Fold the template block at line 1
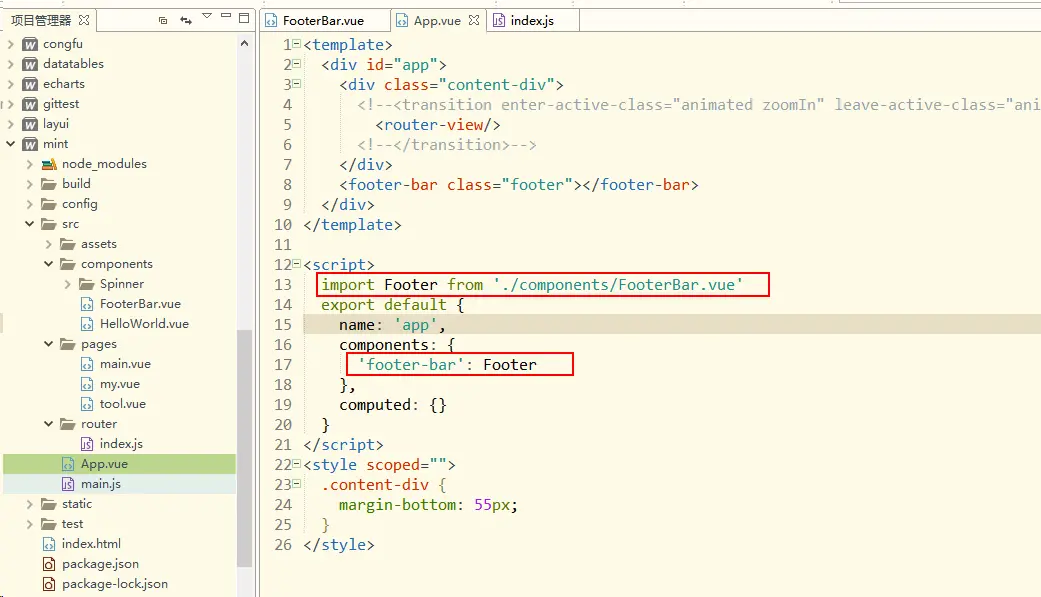The height and width of the screenshot is (597, 1041). tap(297, 44)
